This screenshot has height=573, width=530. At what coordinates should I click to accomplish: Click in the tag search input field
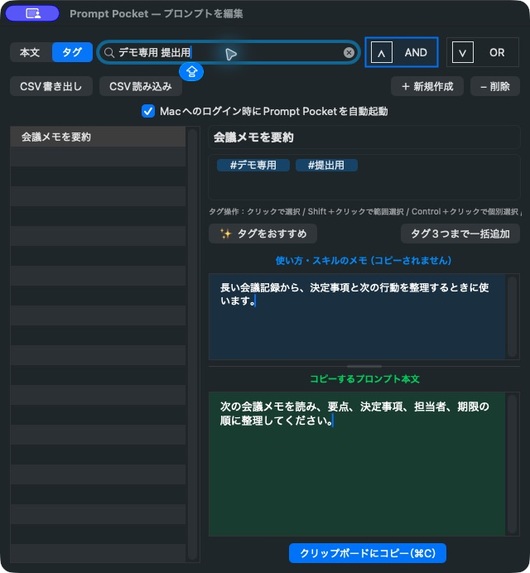point(228,53)
